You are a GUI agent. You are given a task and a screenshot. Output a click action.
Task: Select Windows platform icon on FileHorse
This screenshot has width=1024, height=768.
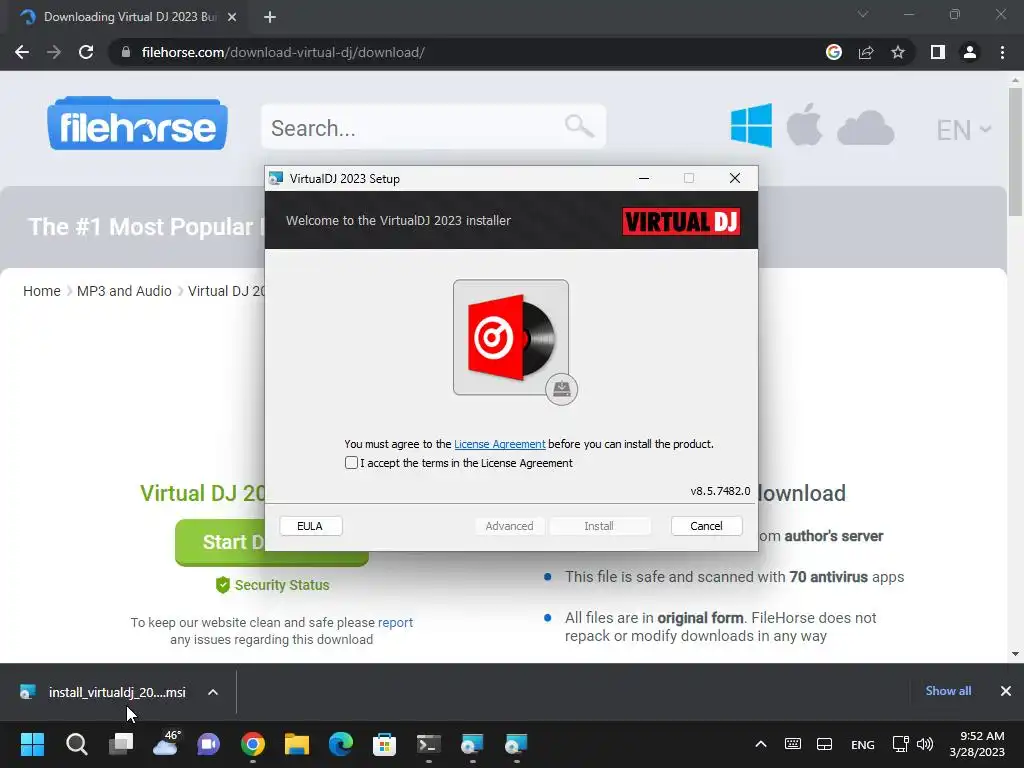pyautogui.click(x=752, y=125)
